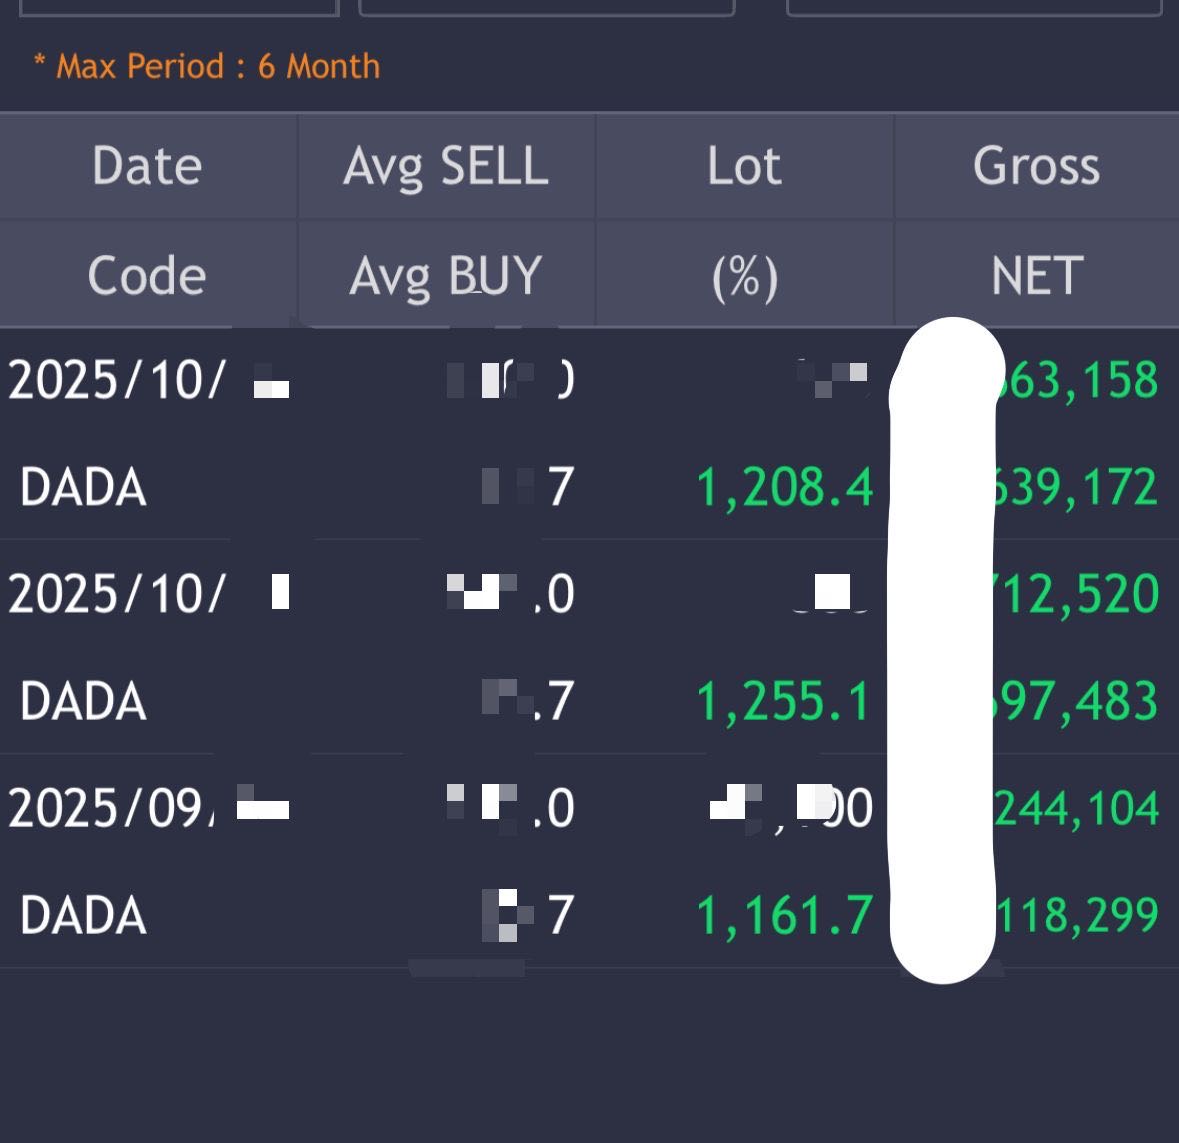This screenshot has height=1143, width=1179.
Task: Tap the Max Period 6 Month note
Action: [x=207, y=67]
